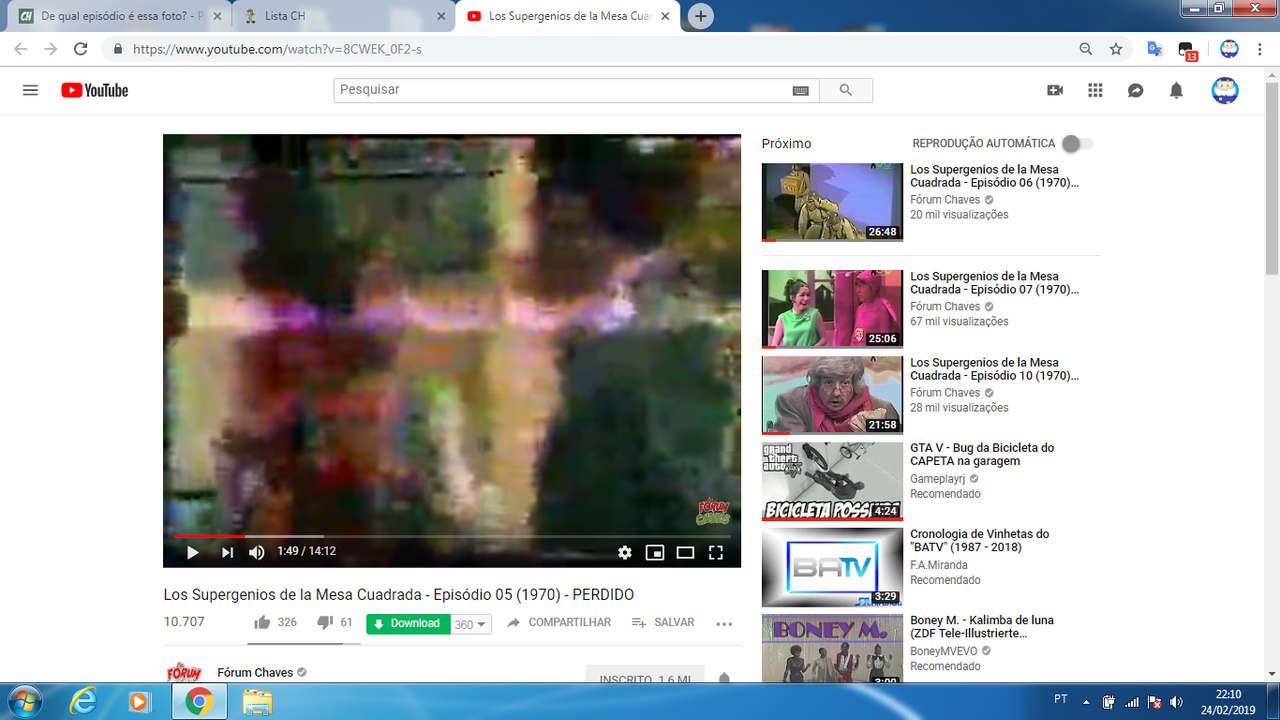
Task: Open the Fórum Chaves channel avatar
Action: pos(184,672)
